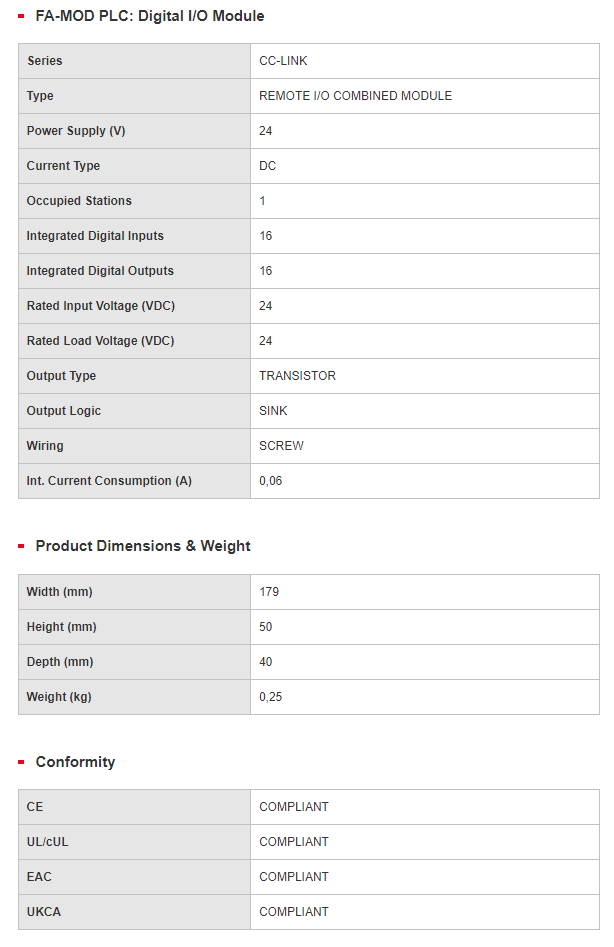This screenshot has height=947, width=614.
Task: Select the COMPLIANT value in UKCA row
Action: click(294, 913)
